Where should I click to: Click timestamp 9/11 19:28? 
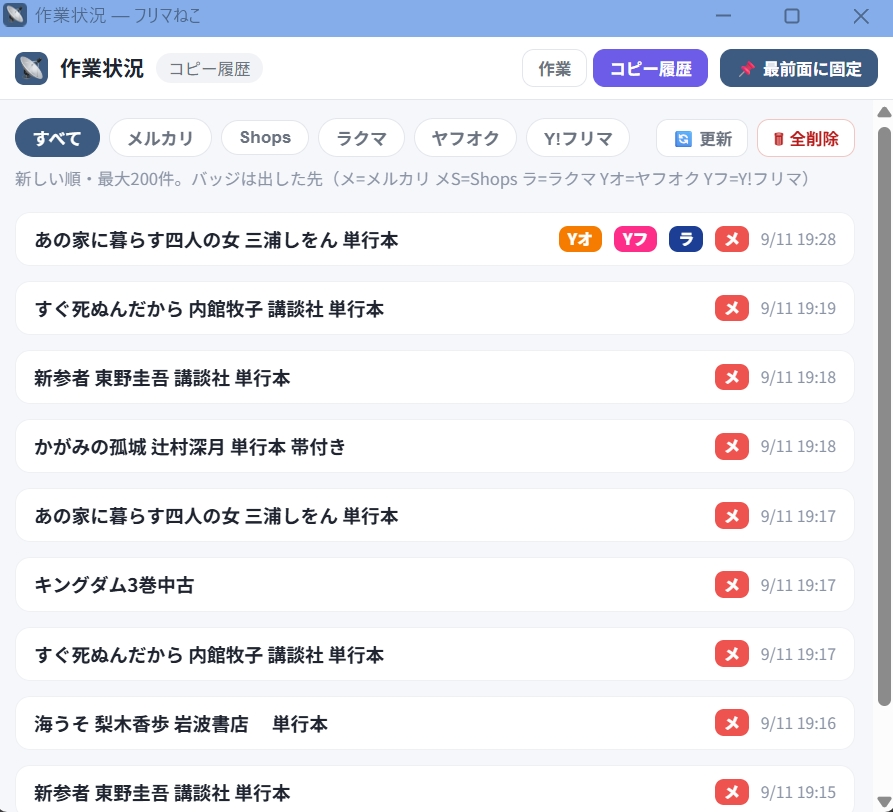coord(798,239)
